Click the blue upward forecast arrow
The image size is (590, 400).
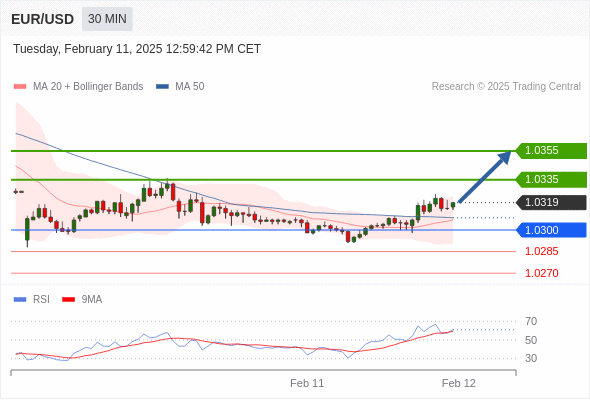485,176
